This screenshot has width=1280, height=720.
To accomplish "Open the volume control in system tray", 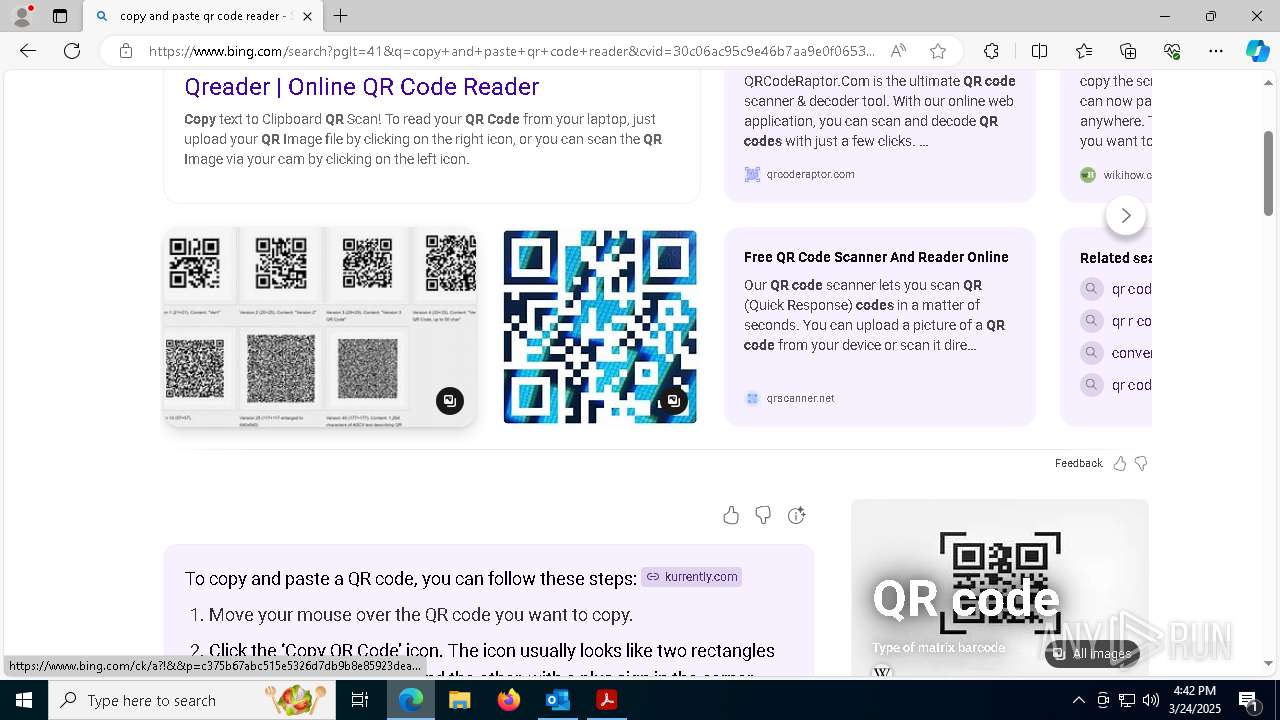I will (1151, 700).
